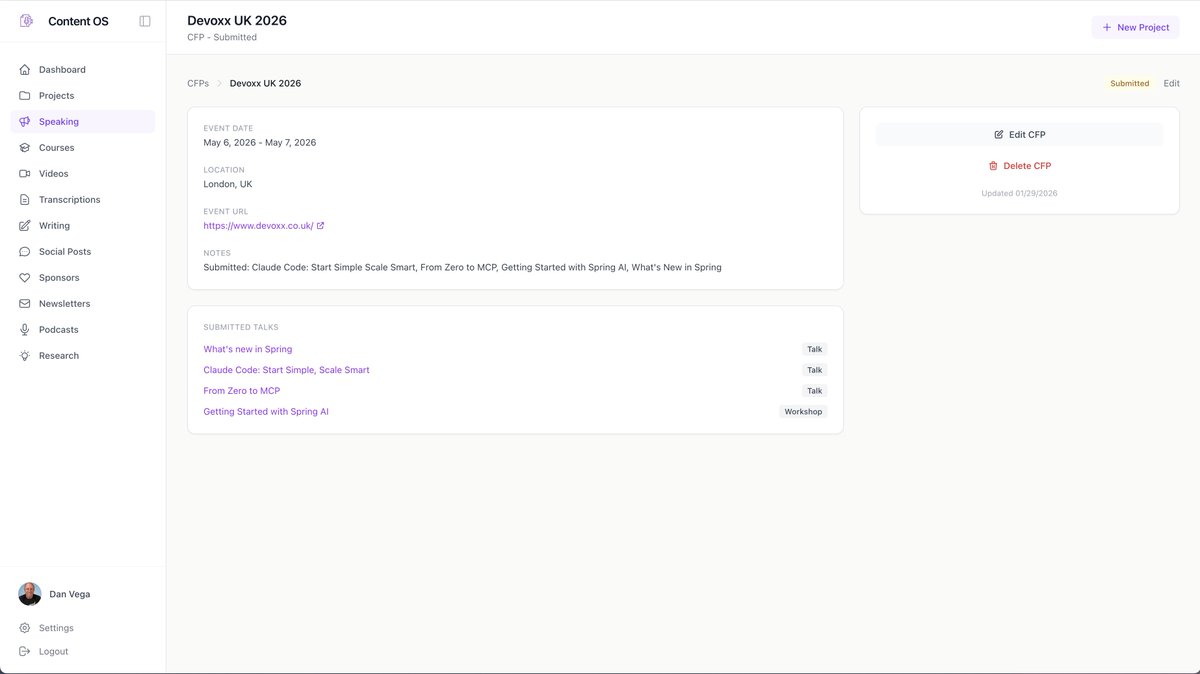Image resolution: width=1200 pixels, height=674 pixels.
Task: Click the "May 6, 2026 - May 7, 2026" date
Action: pyautogui.click(x=260, y=143)
